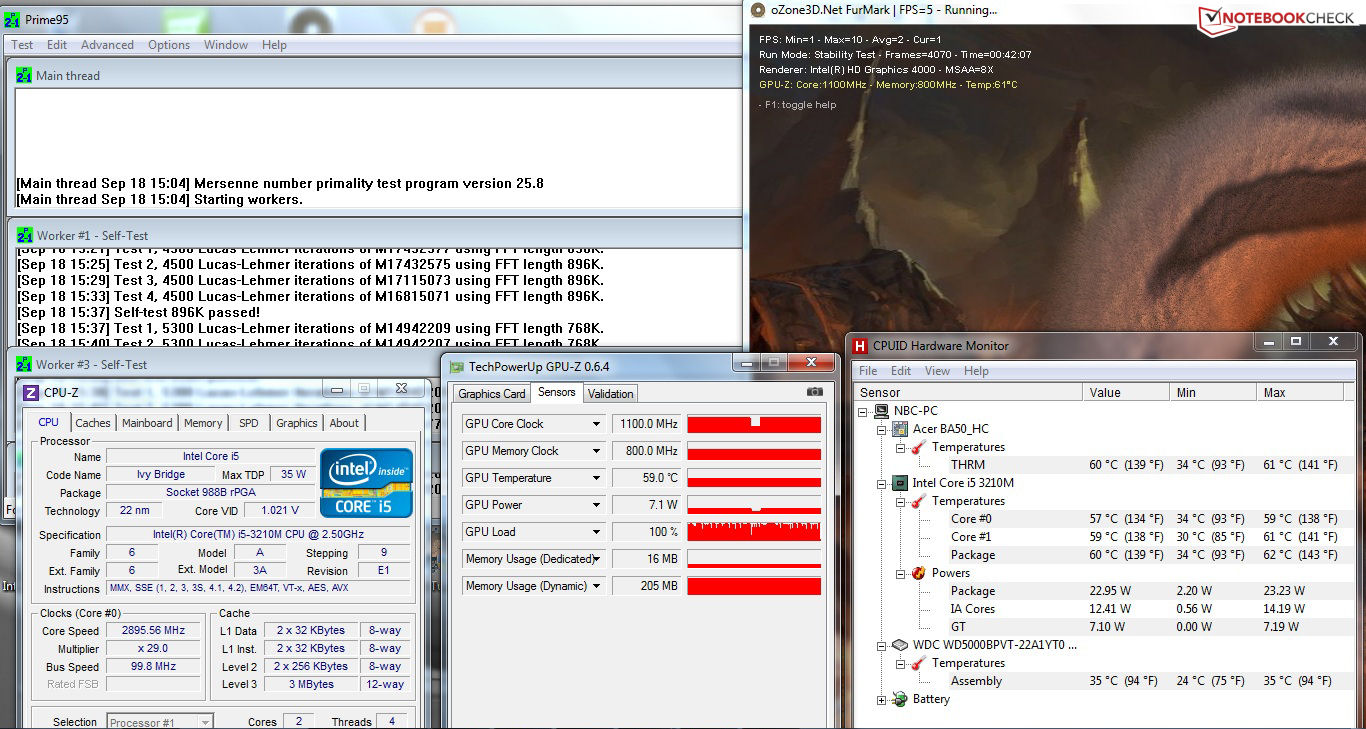Click the Intel Core i5 3210M chip icon
The width and height of the screenshot is (1366, 729).
[900, 483]
